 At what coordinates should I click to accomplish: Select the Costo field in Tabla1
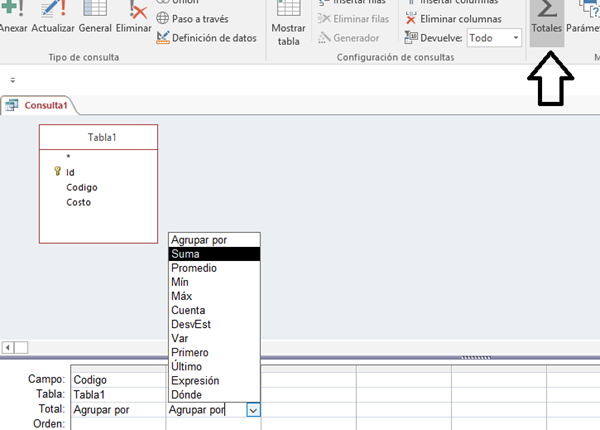click(79, 202)
